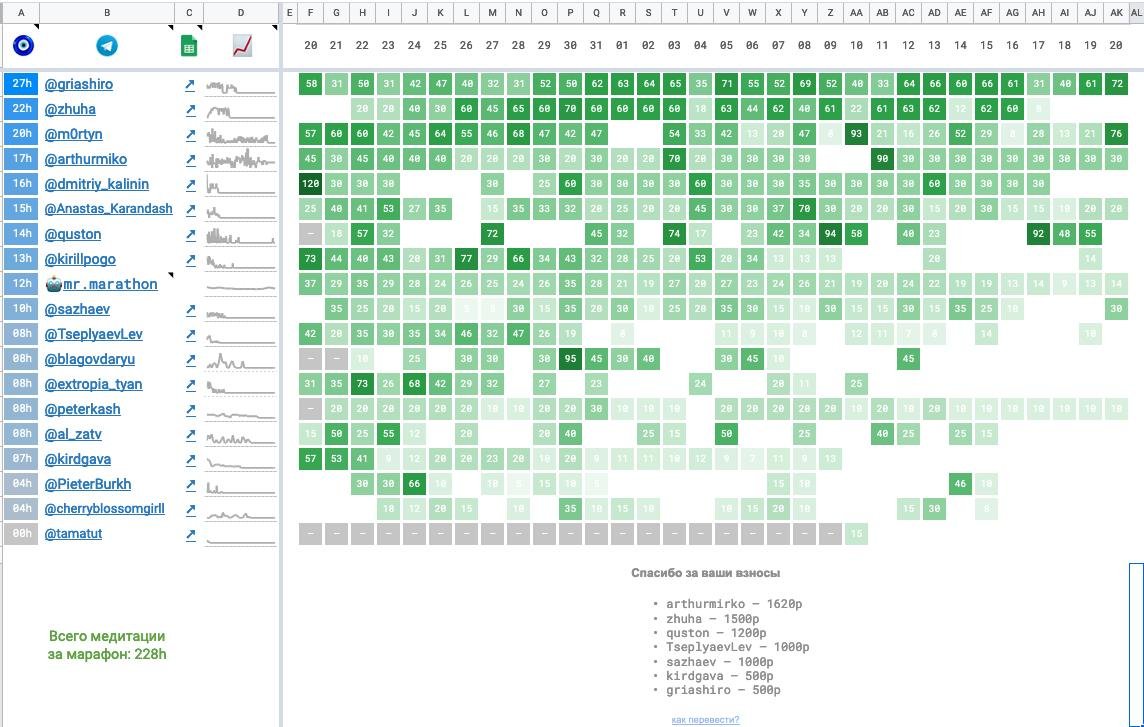Click the blue evil-eye amulet icon
Viewport: 1144px width, 727px height.
coord(22,46)
